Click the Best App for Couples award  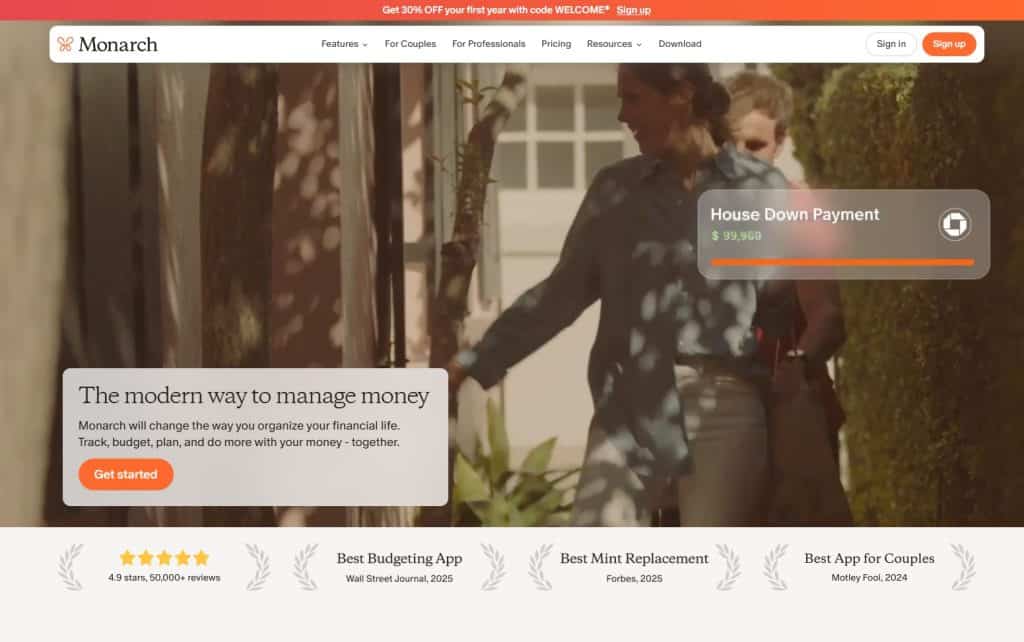869,558
